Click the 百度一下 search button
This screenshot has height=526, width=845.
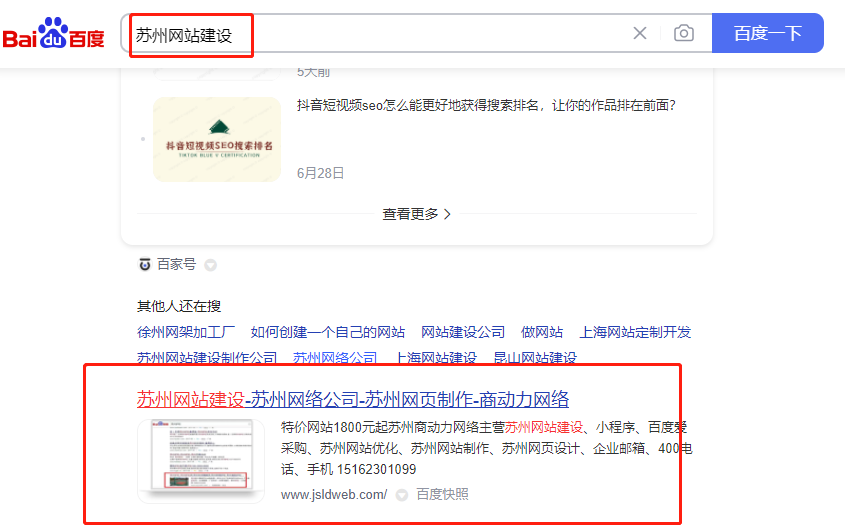(x=767, y=33)
